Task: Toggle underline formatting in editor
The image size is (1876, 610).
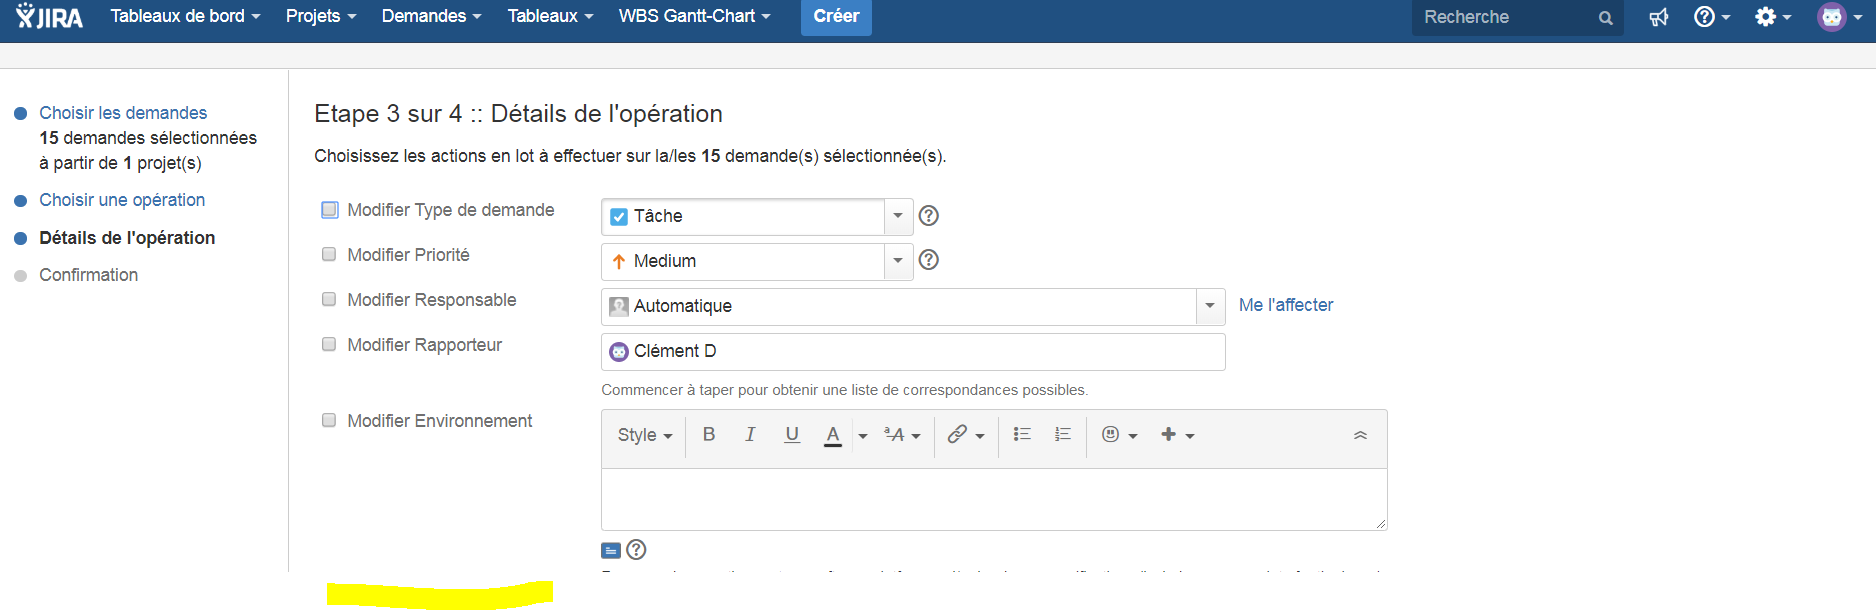Action: (792, 434)
